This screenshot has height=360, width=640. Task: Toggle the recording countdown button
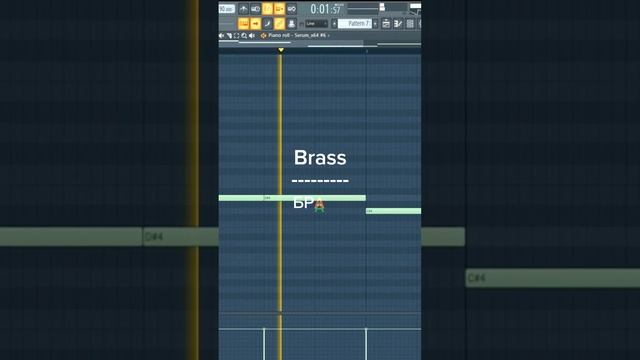click(267, 9)
